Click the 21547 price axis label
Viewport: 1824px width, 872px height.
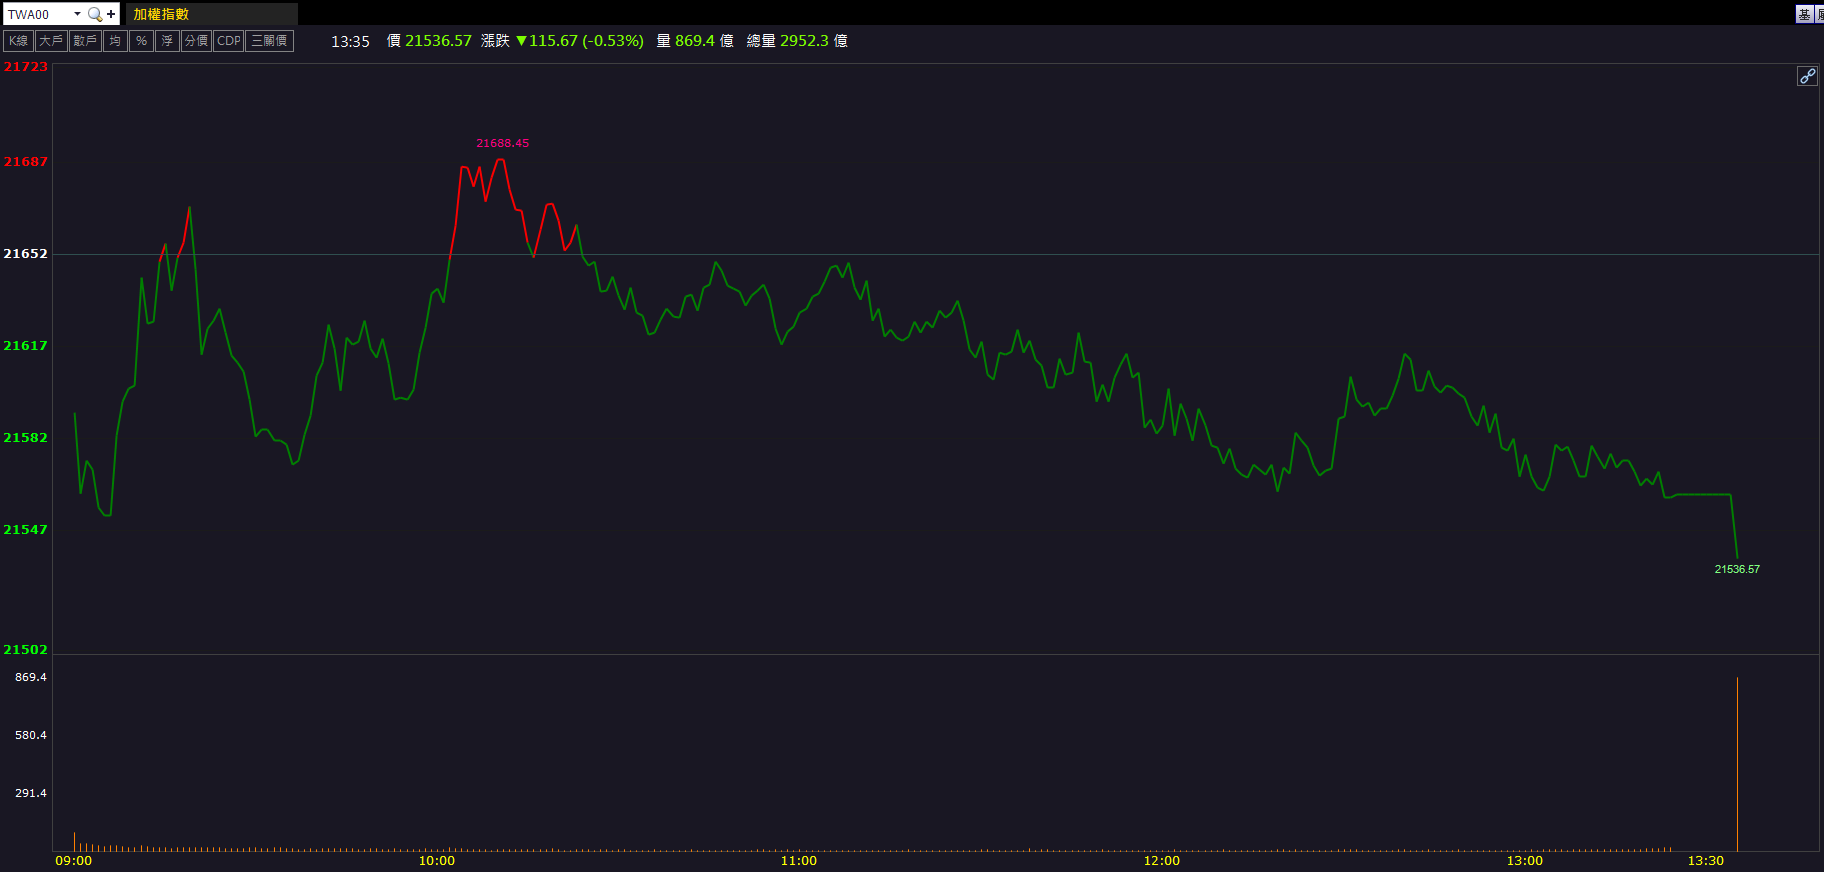(25, 530)
